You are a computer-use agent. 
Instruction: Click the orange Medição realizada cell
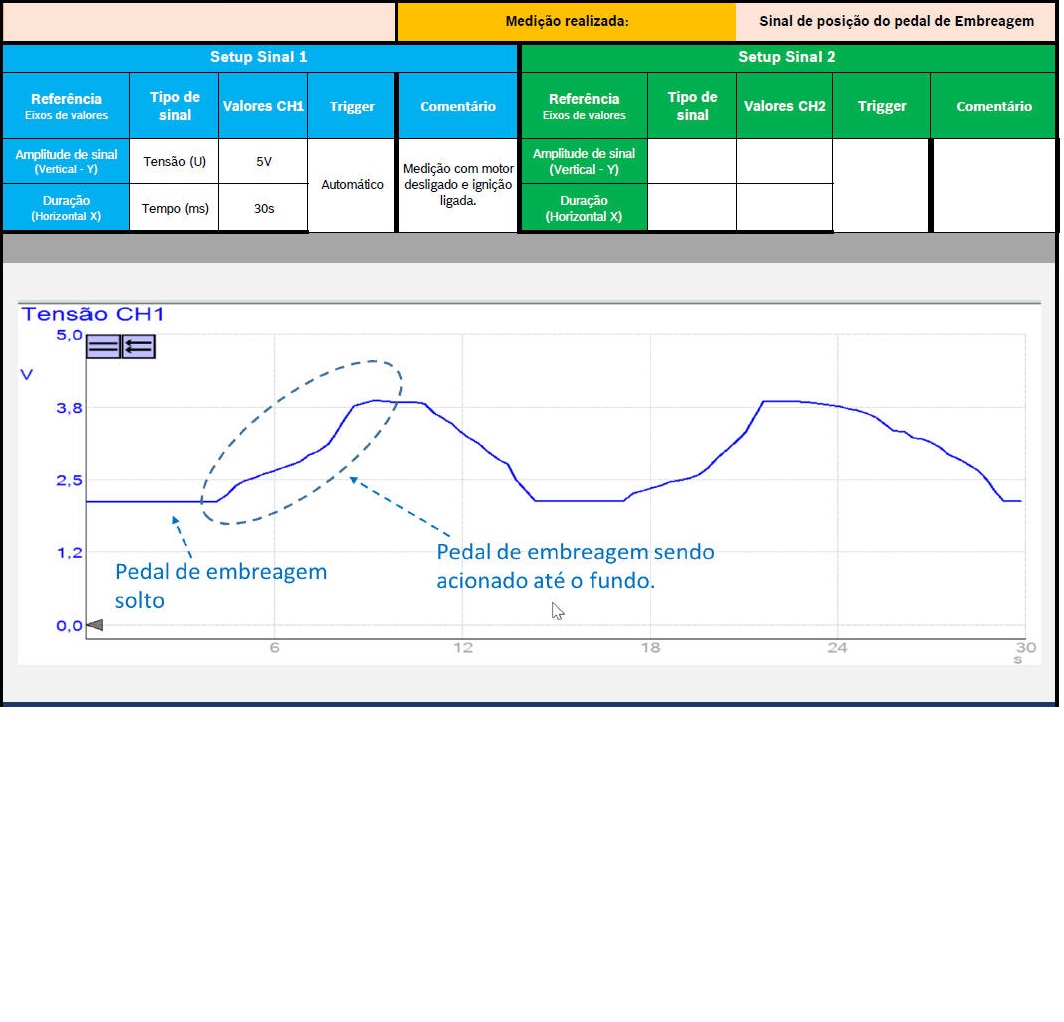(x=566, y=21)
